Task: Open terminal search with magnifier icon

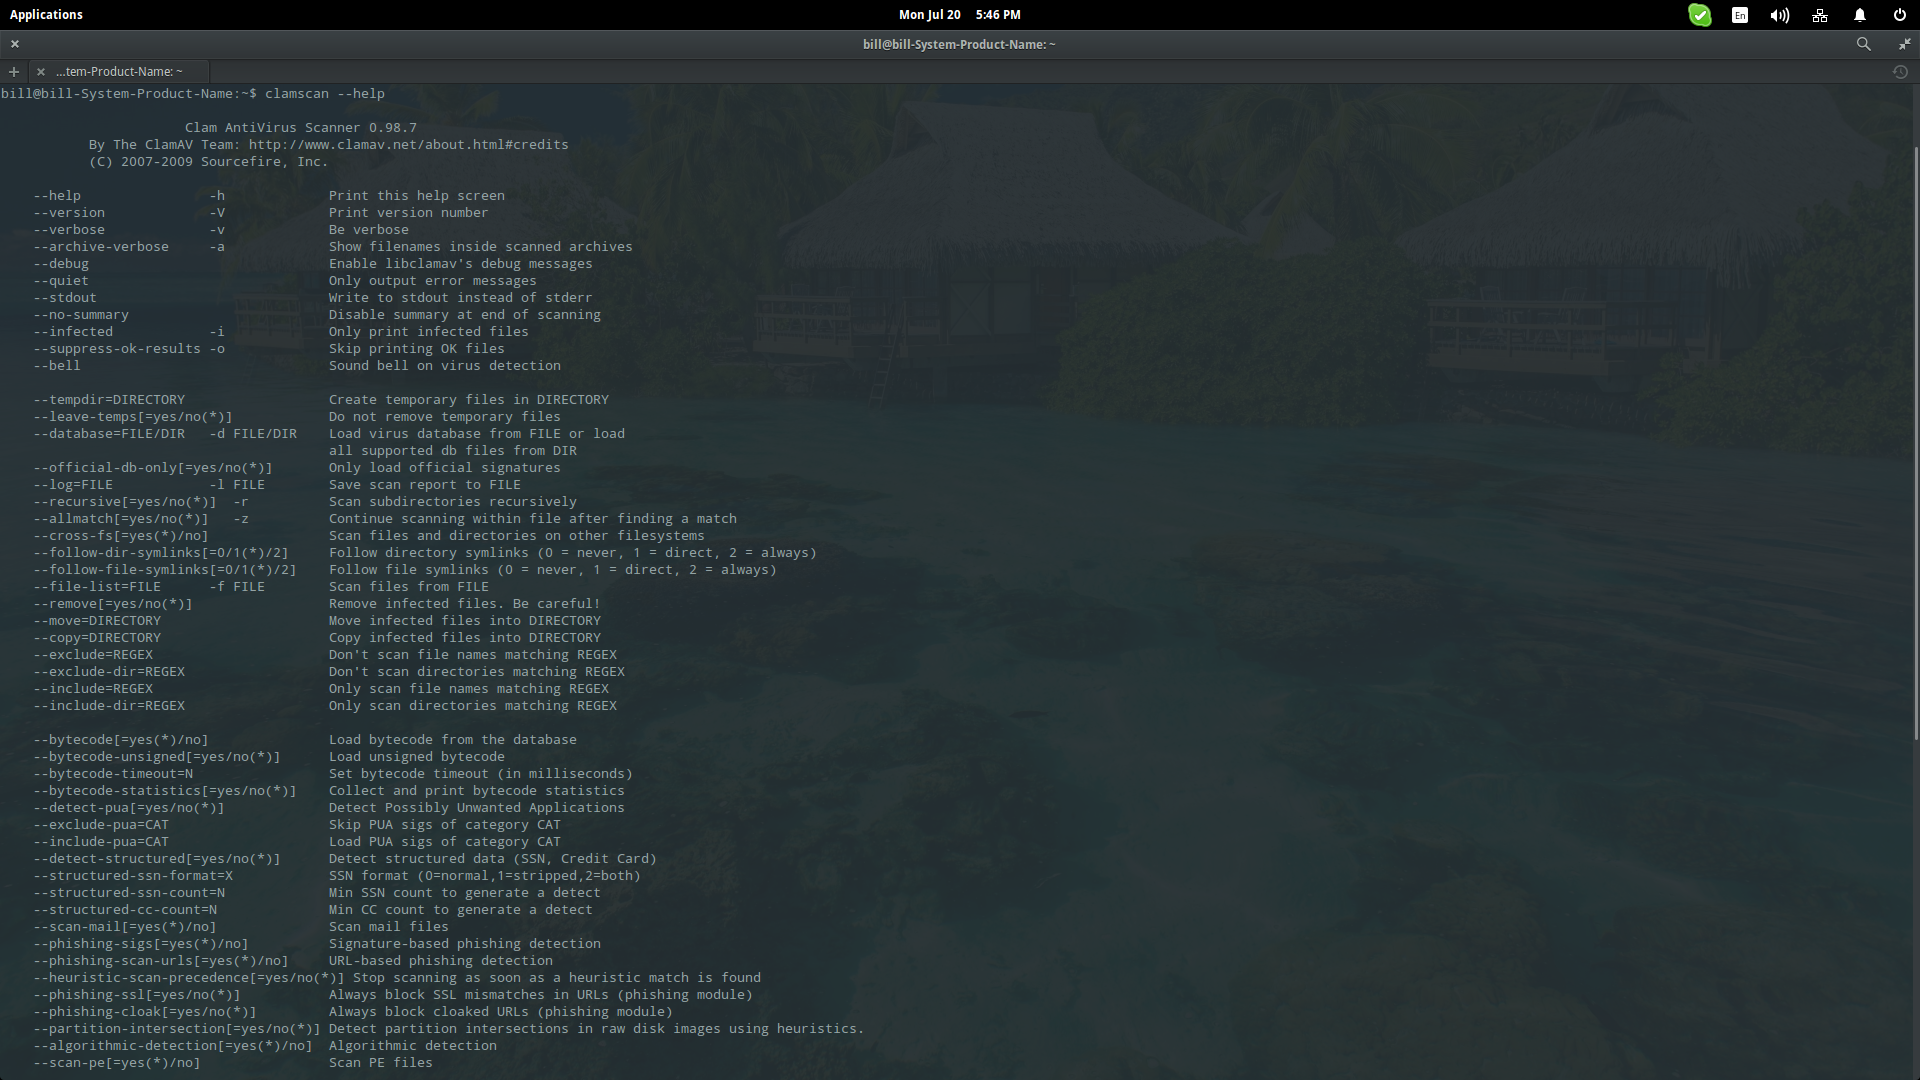Action: pyautogui.click(x=1864, y=44)
